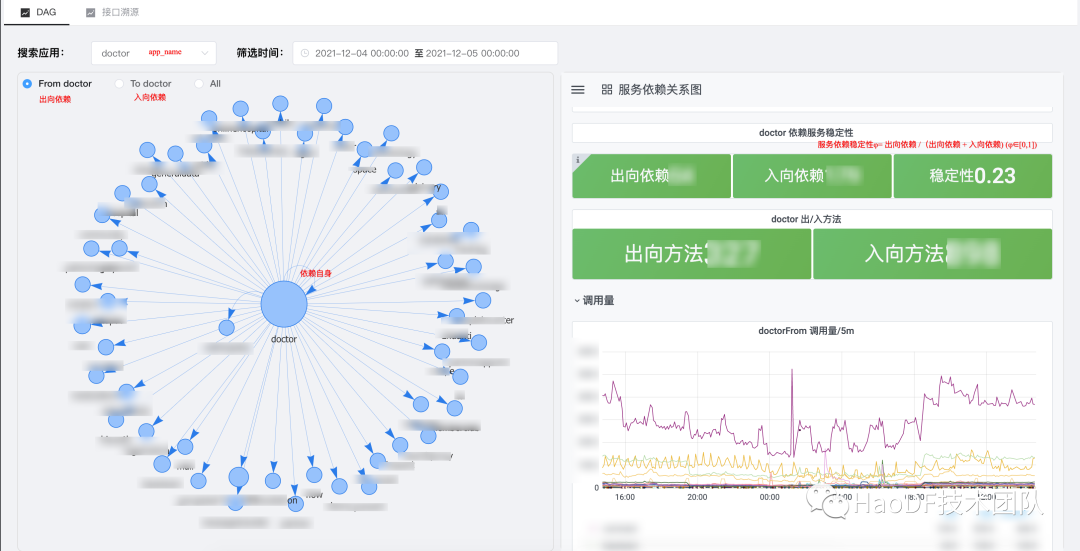Click the central doctor node
This screenshot has height=551, width=1080.
[284, 304]
